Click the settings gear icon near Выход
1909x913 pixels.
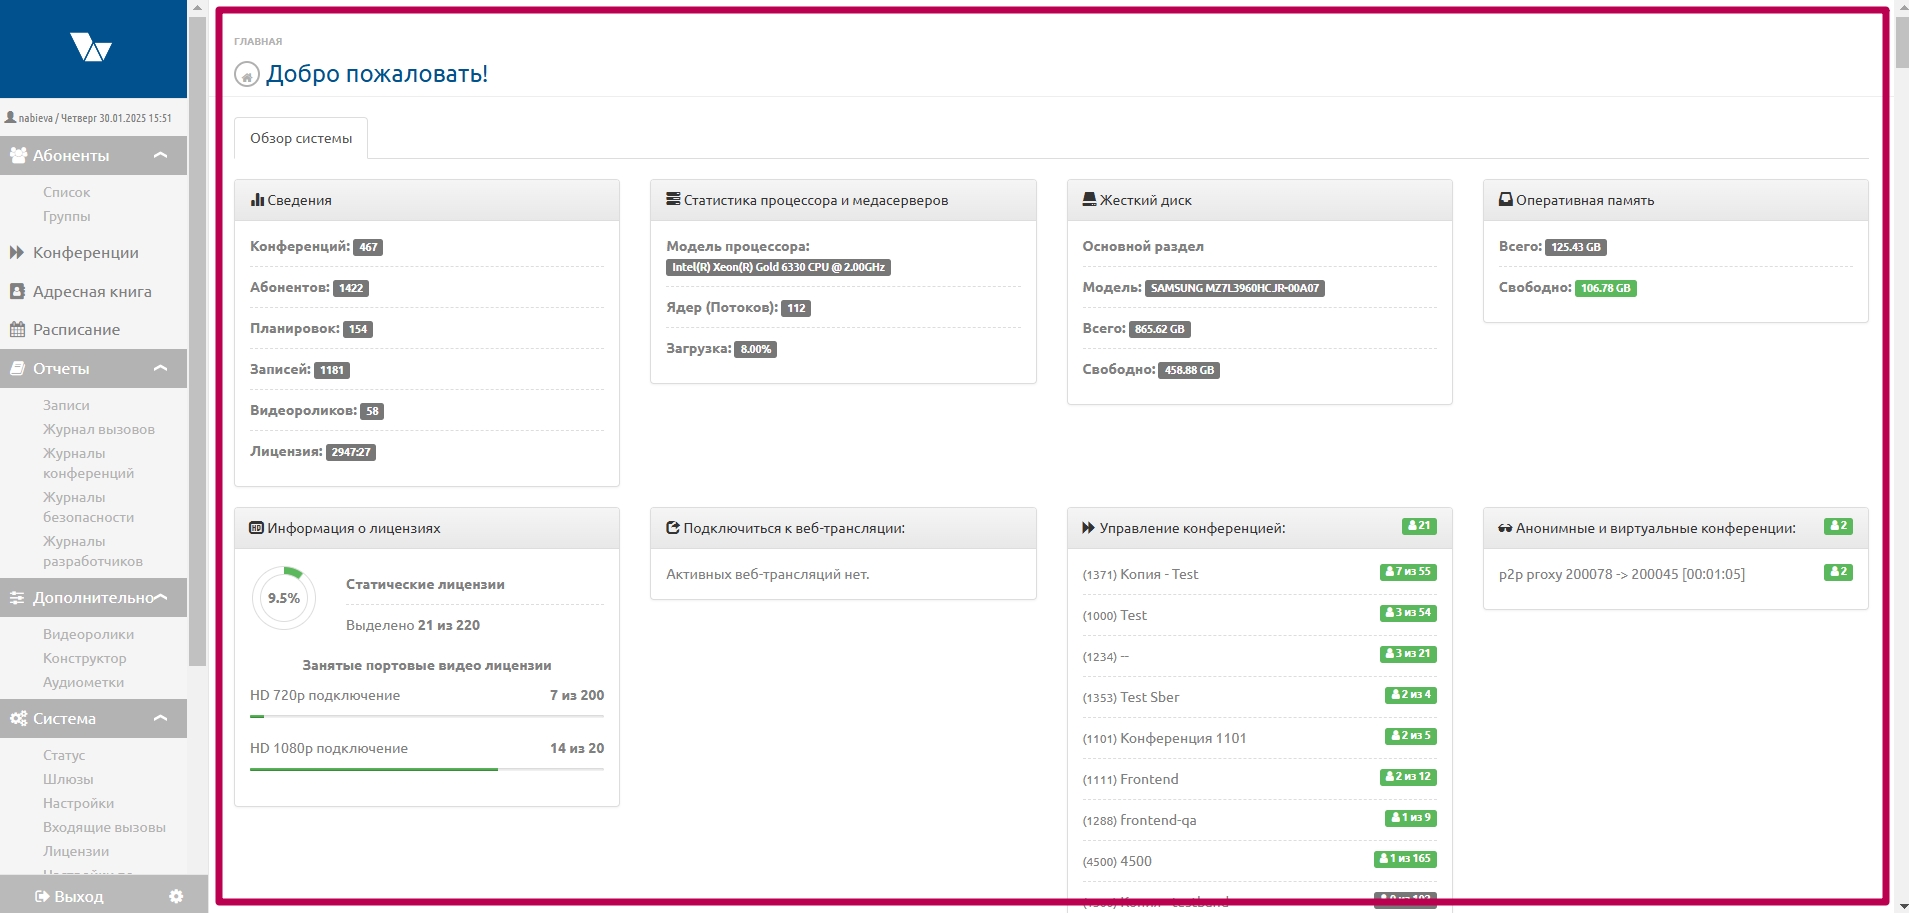point(176,896)
